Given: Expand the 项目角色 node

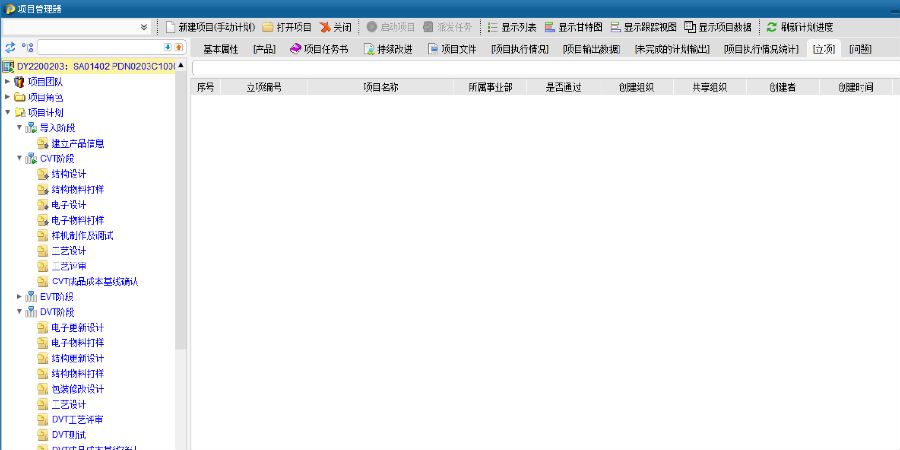Looking at the screenshot, I should (x=7, y=97).
